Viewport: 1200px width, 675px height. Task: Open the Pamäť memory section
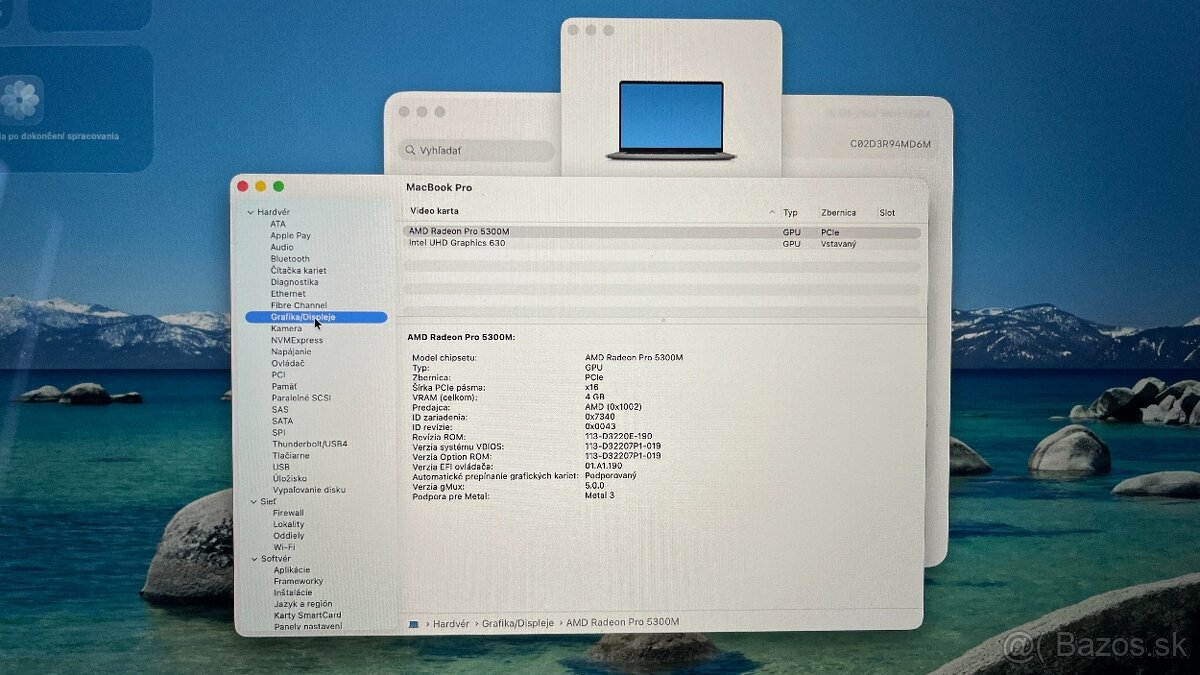point(283,386)
